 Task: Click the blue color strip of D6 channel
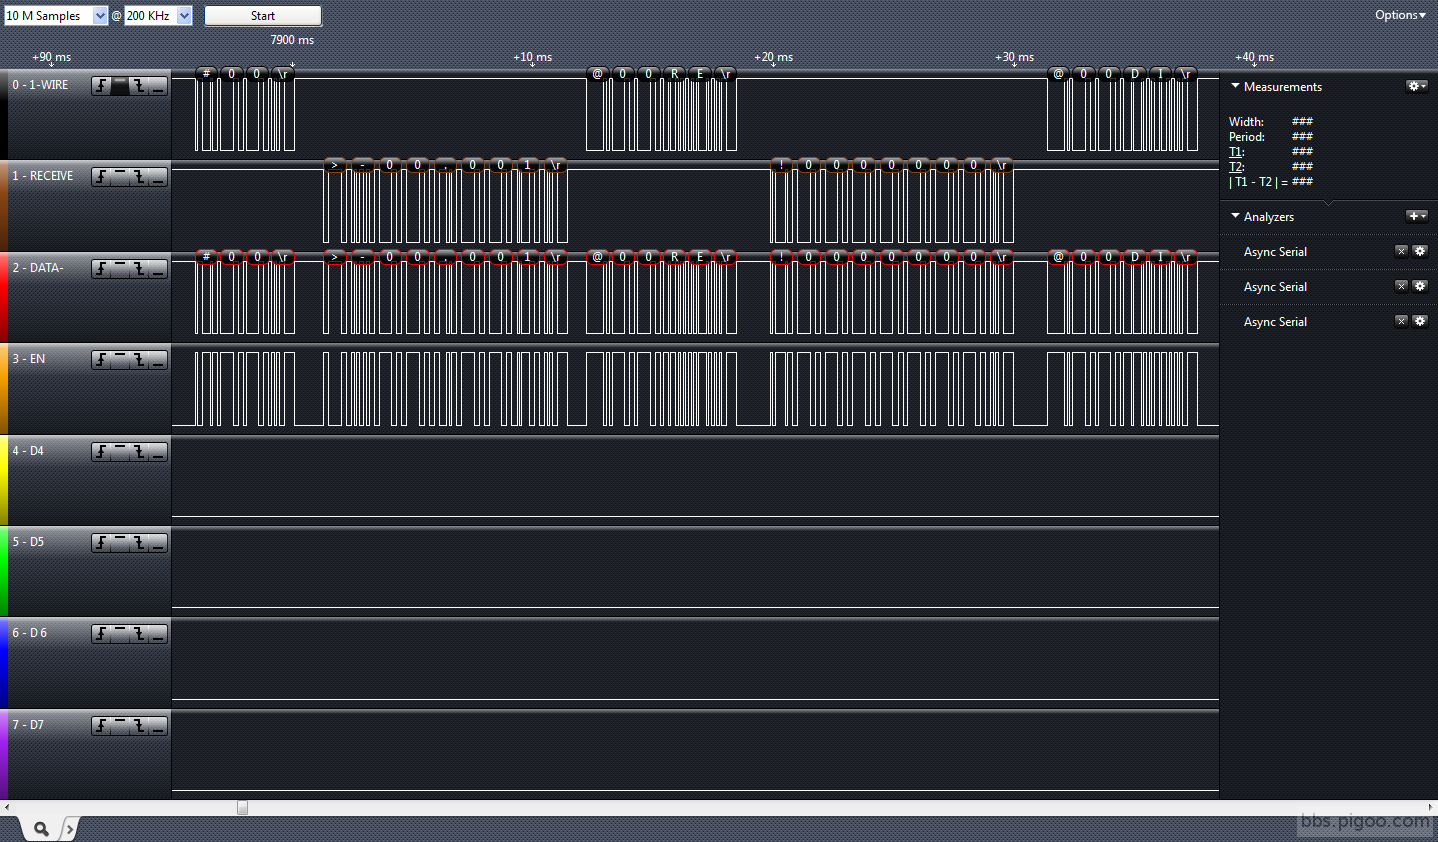pyautogui.click(x=4, y=663)
